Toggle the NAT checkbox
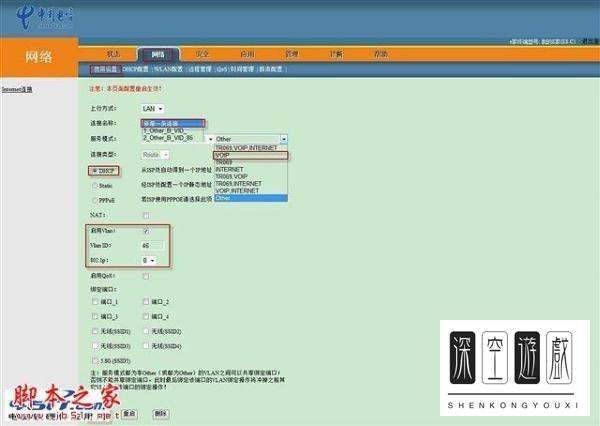Image resolution: width=600 pixels, height=426 pixels. point(146,215)
